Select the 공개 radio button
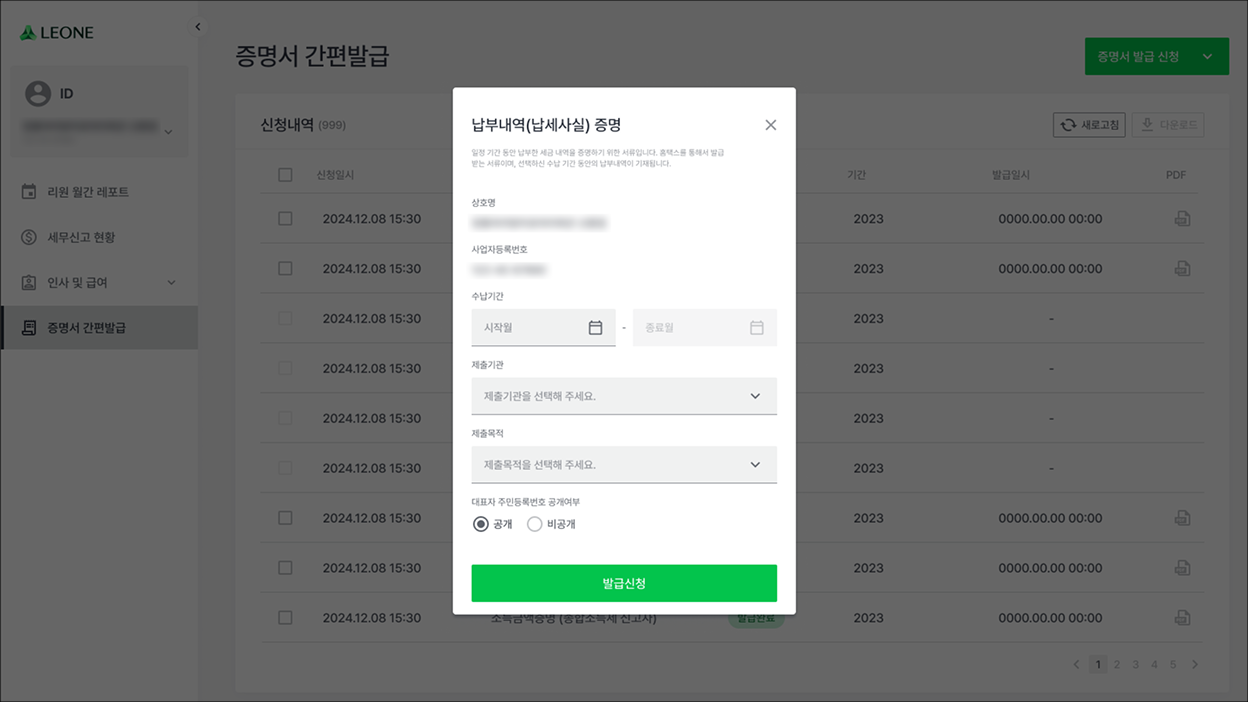Viewport: 1248px width, 702px height. point(481,524)
